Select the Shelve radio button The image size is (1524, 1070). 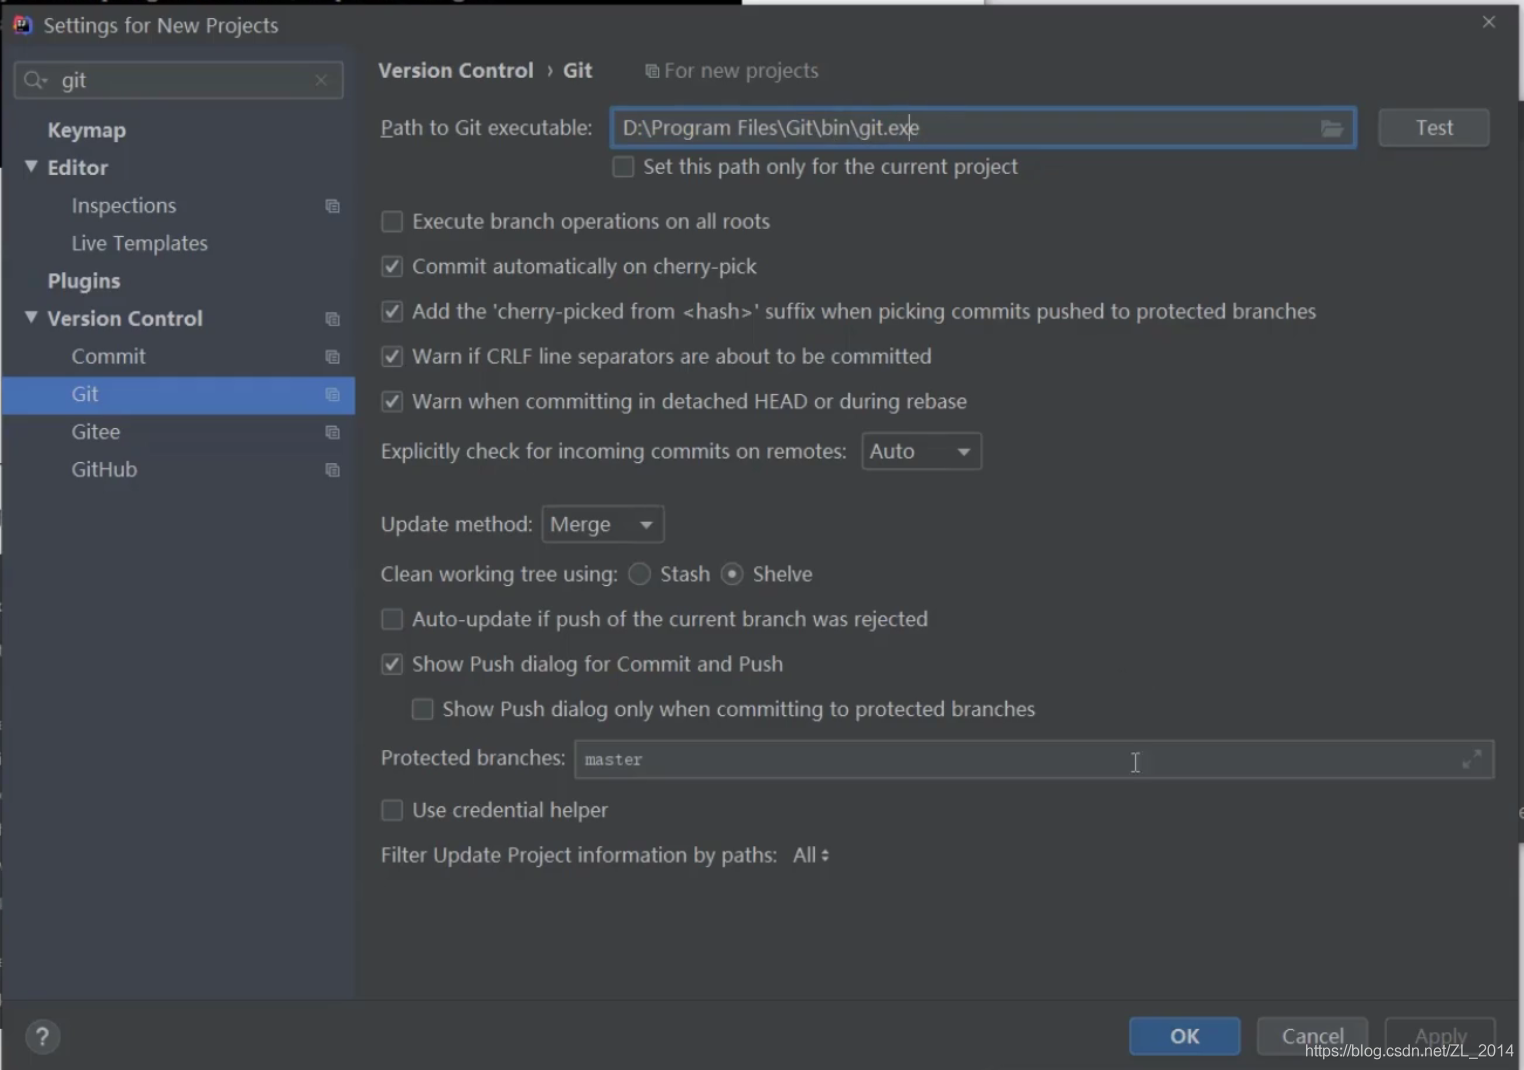point(732,574)
